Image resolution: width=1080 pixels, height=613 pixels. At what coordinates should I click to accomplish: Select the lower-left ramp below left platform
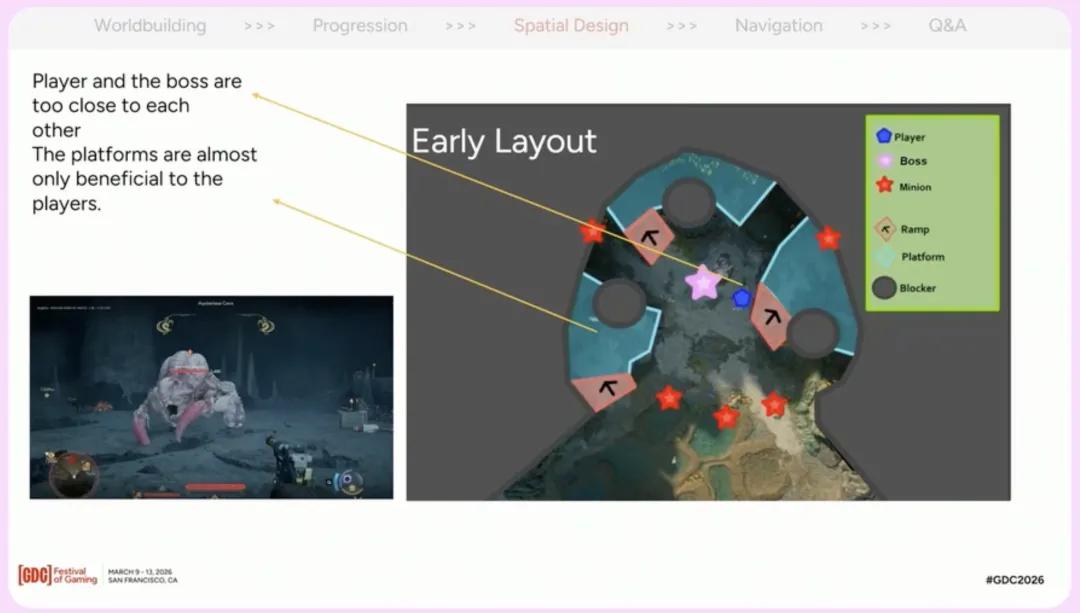(x=604, y=390)
